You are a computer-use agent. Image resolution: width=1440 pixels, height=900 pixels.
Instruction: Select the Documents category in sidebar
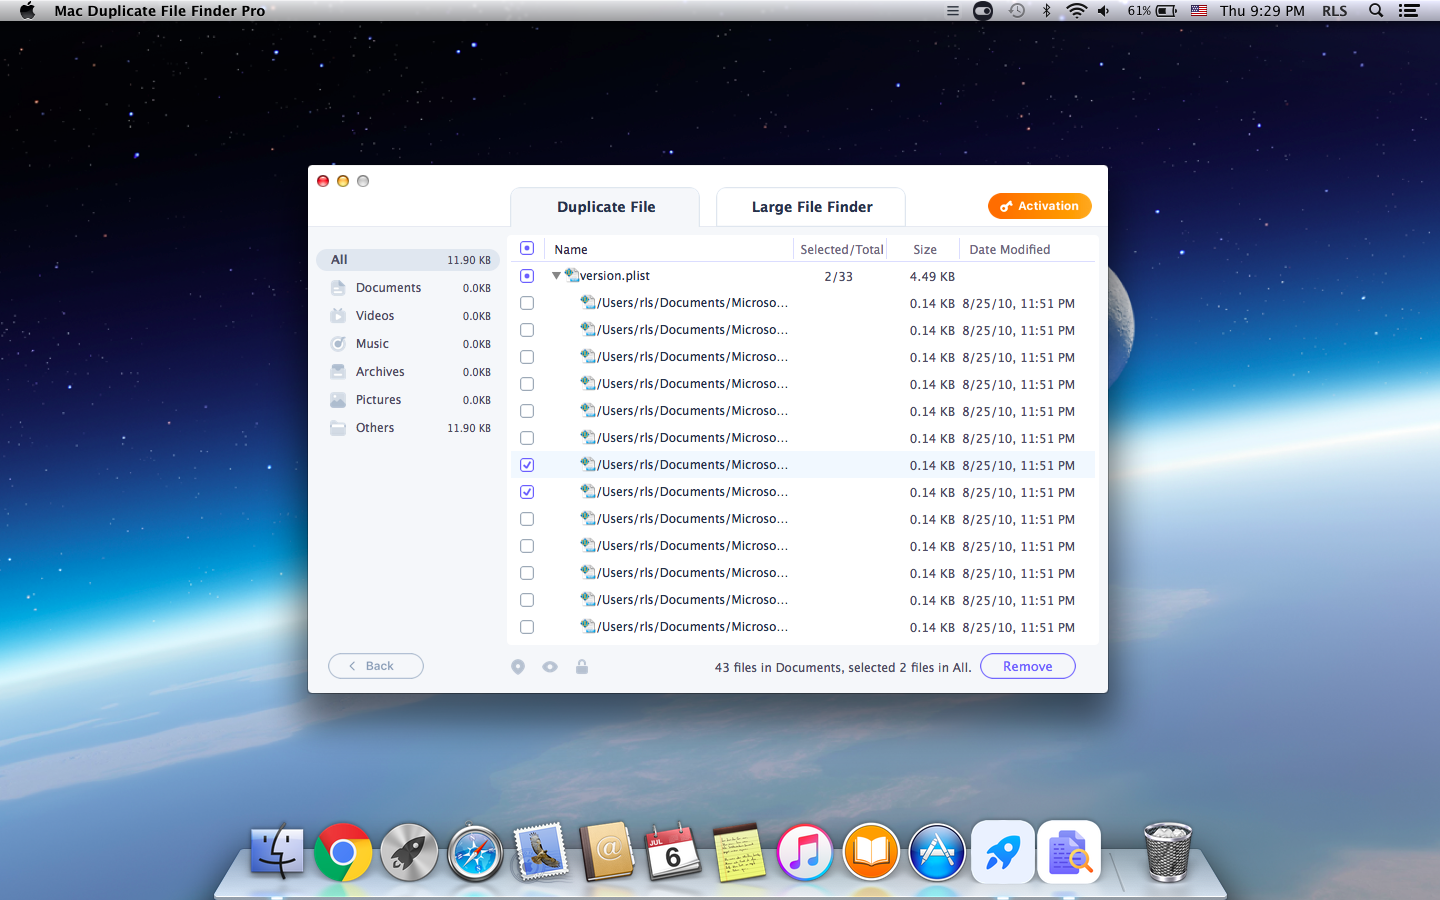pos(388,288)
